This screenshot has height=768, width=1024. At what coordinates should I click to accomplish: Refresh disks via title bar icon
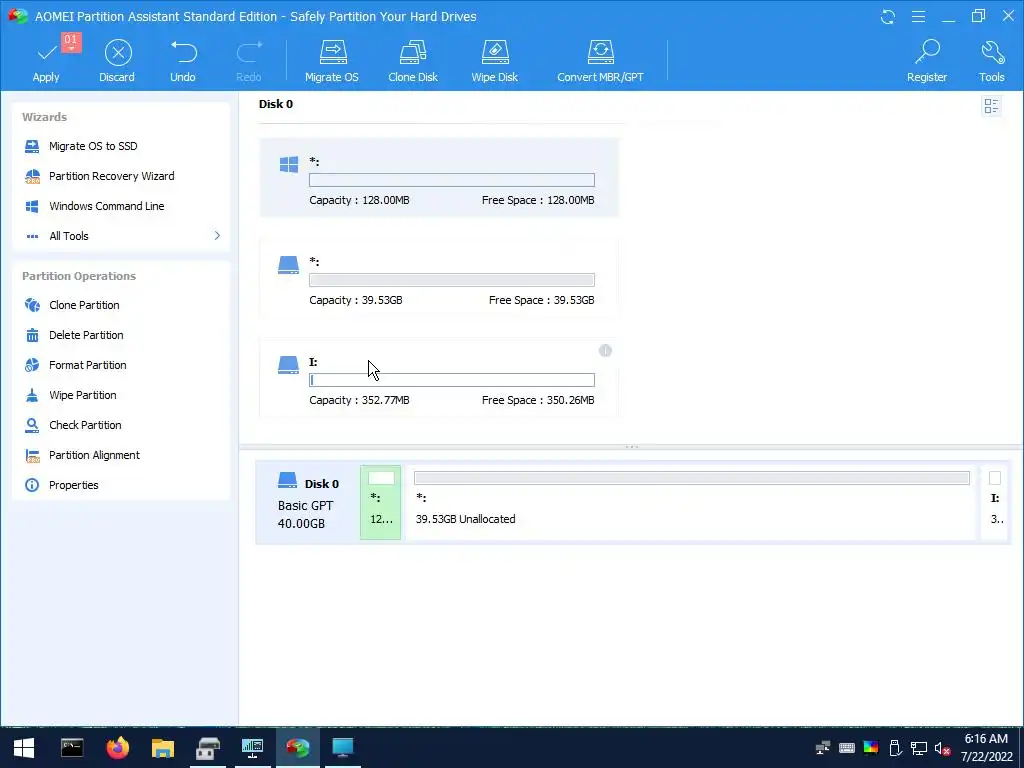888,16
